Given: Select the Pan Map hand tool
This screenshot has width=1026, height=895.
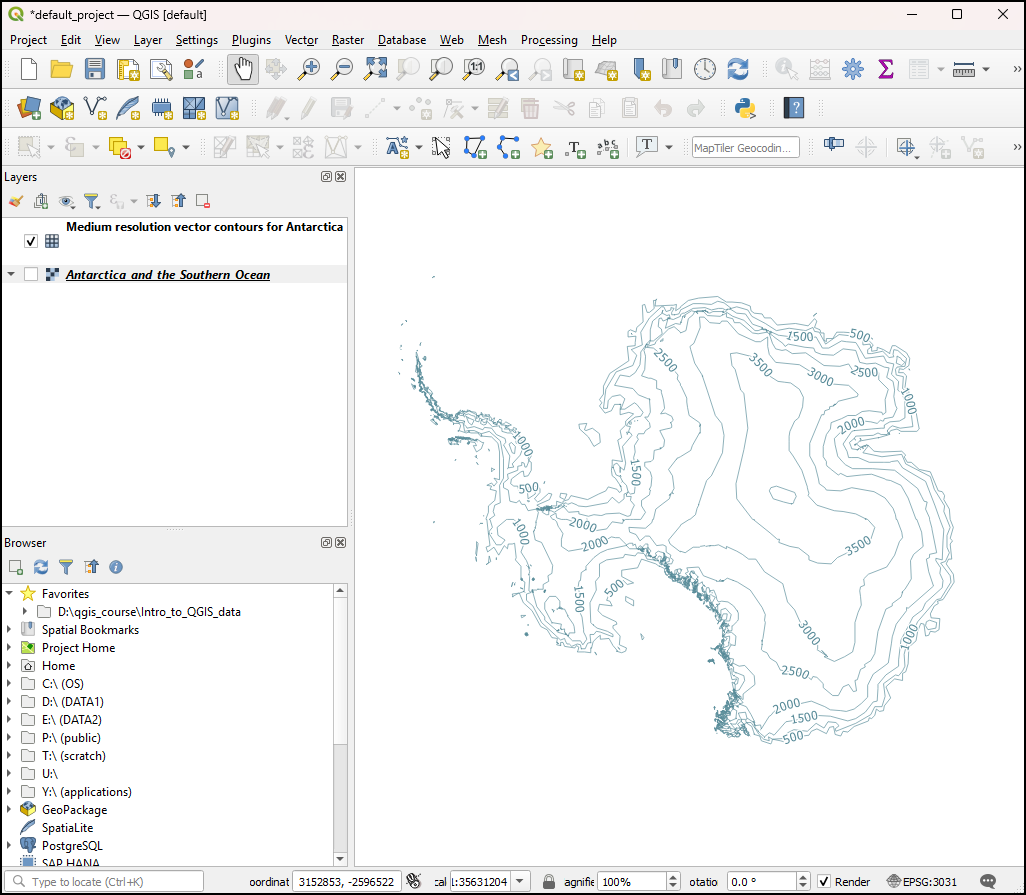Looking at the screenshot, I should (243, 69).
